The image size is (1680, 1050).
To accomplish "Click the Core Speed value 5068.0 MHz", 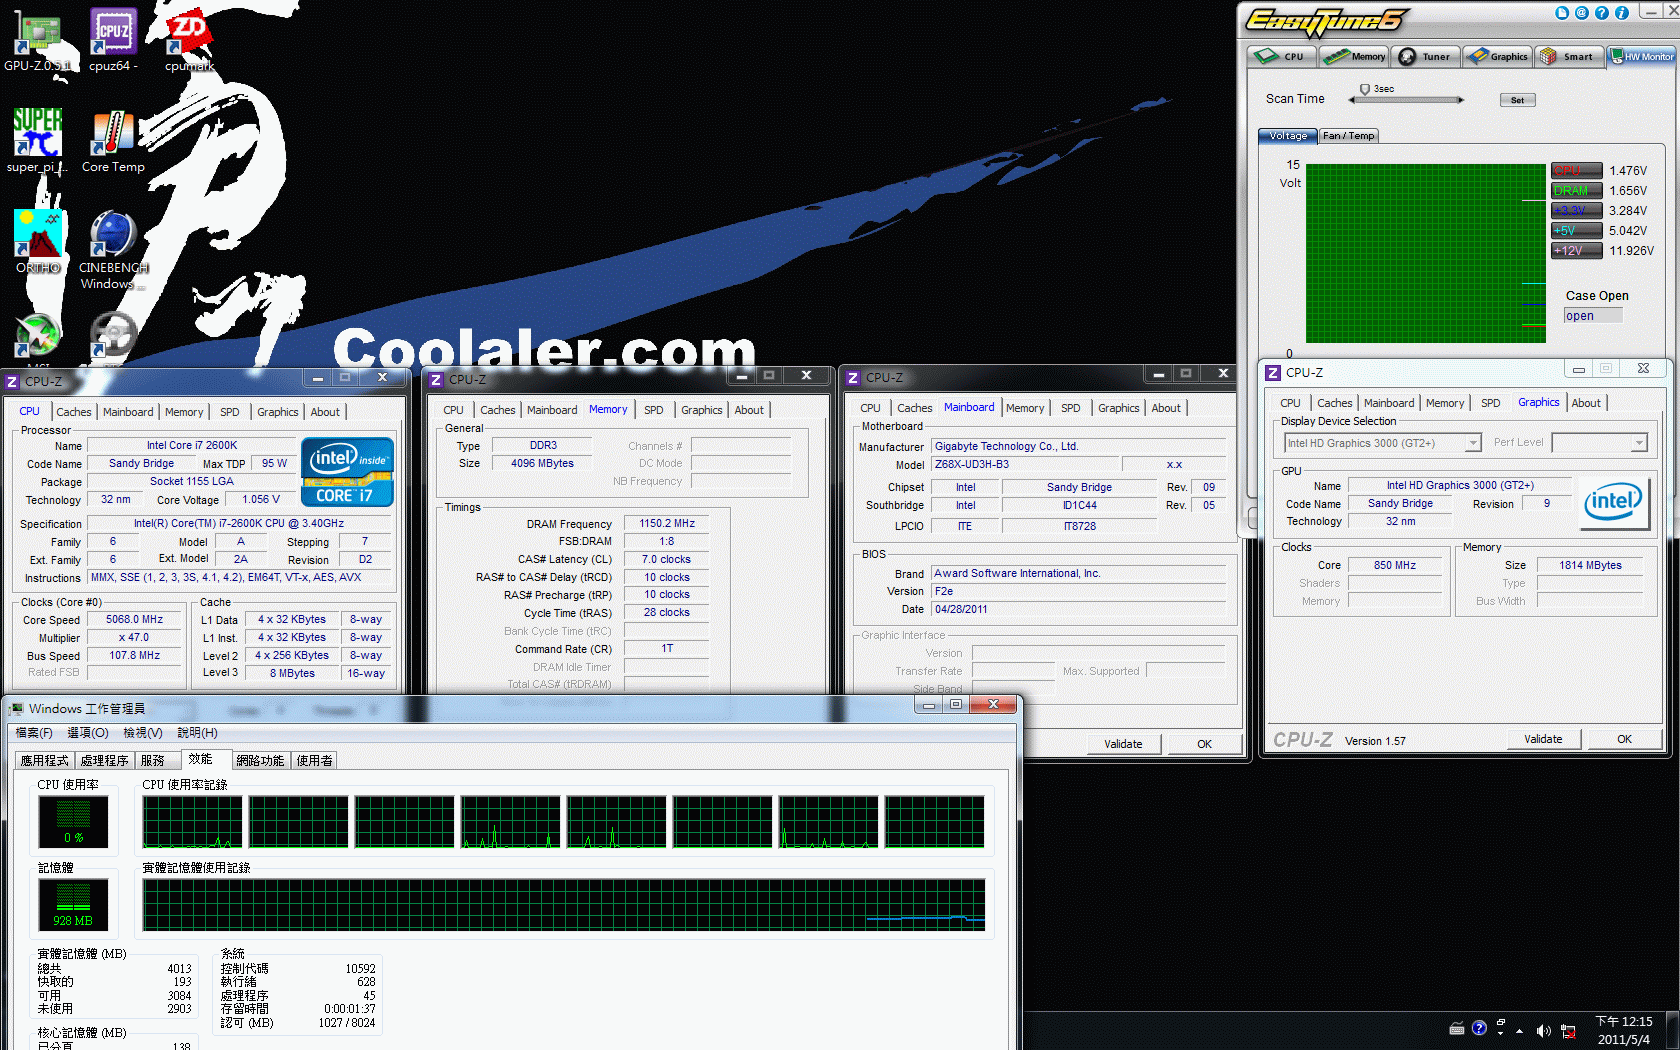I will tap(134, 620).
